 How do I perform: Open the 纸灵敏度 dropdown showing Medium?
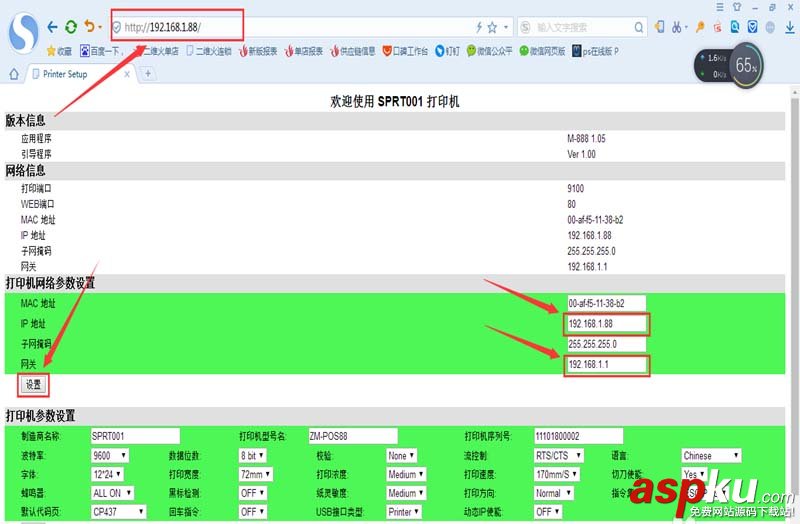point(406,493)
